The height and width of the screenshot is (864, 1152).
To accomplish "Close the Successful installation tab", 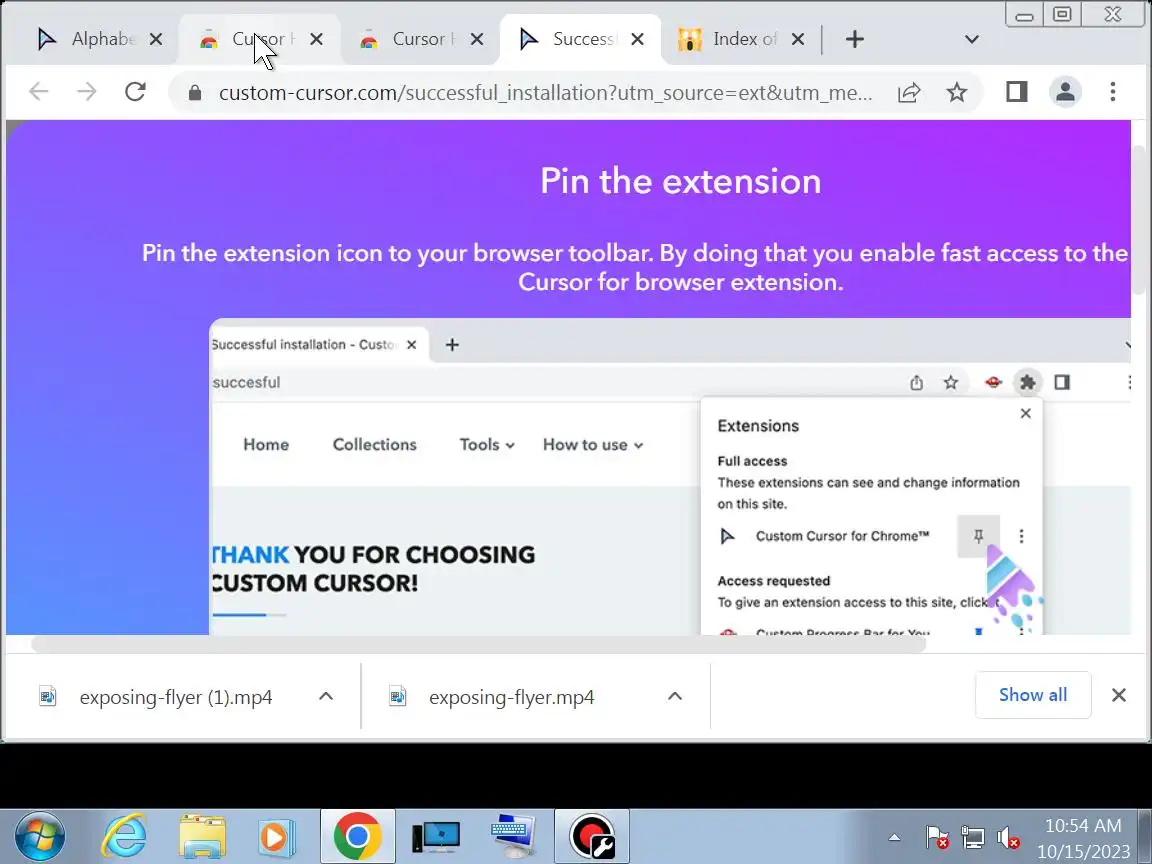I will (x=638, y=39).
